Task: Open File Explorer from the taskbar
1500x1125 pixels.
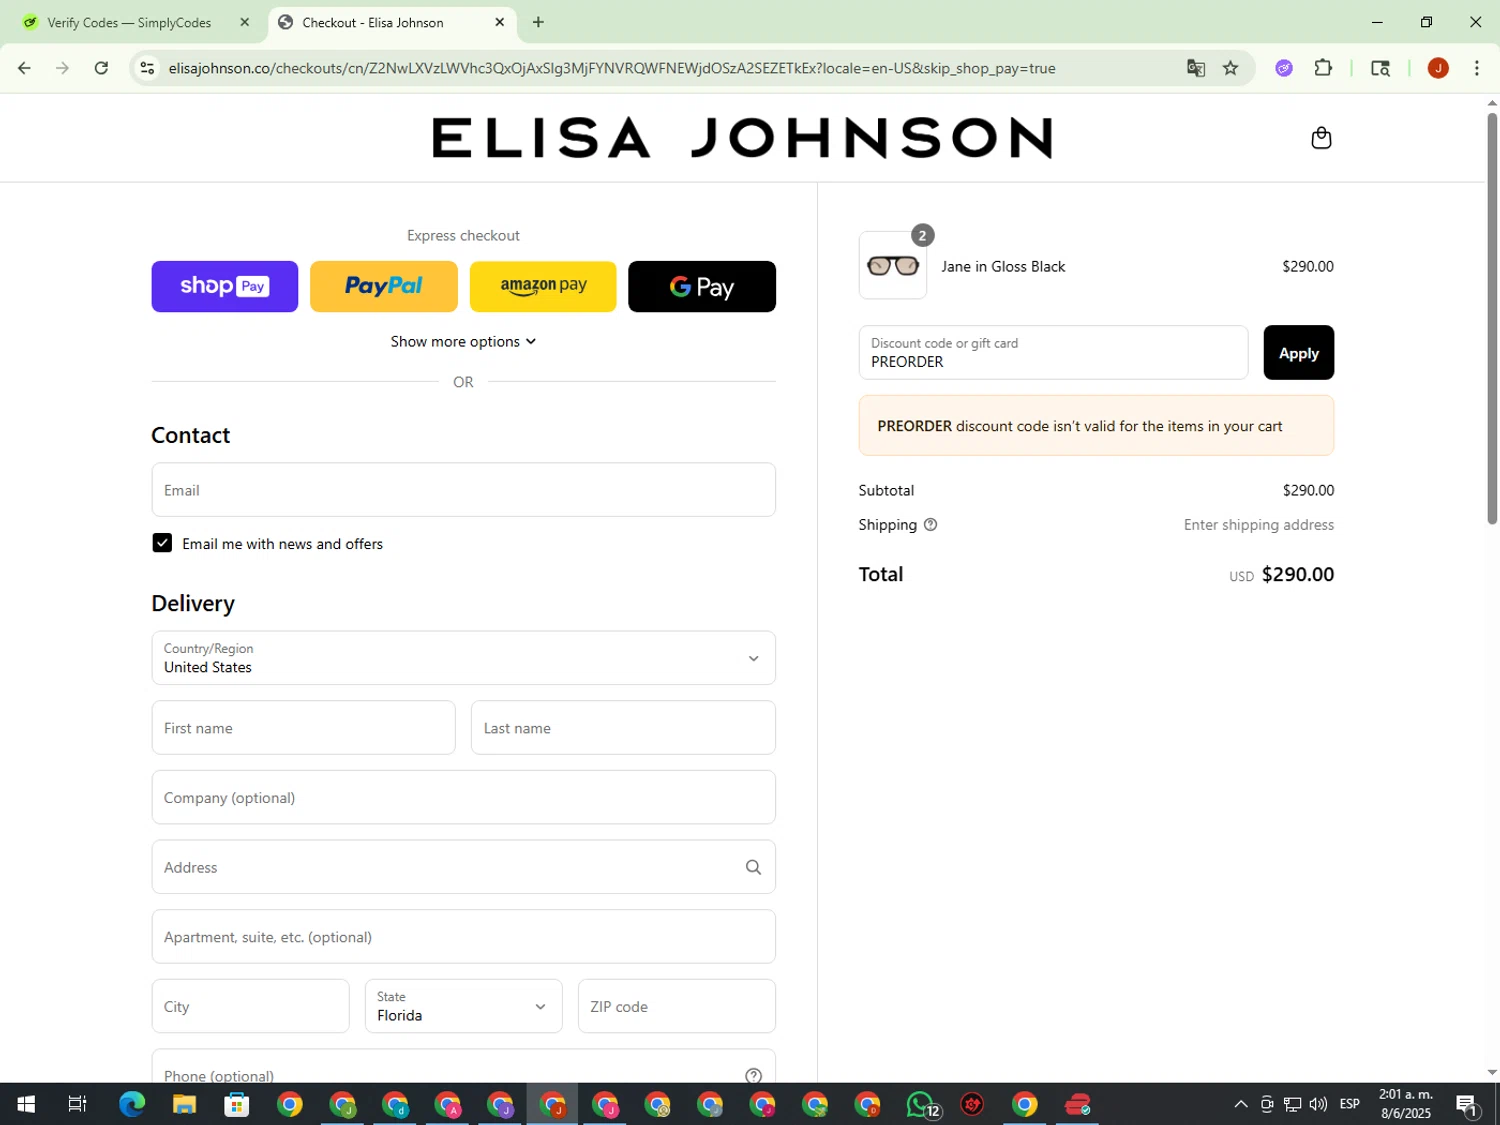Action: (x=184, y=1104)
